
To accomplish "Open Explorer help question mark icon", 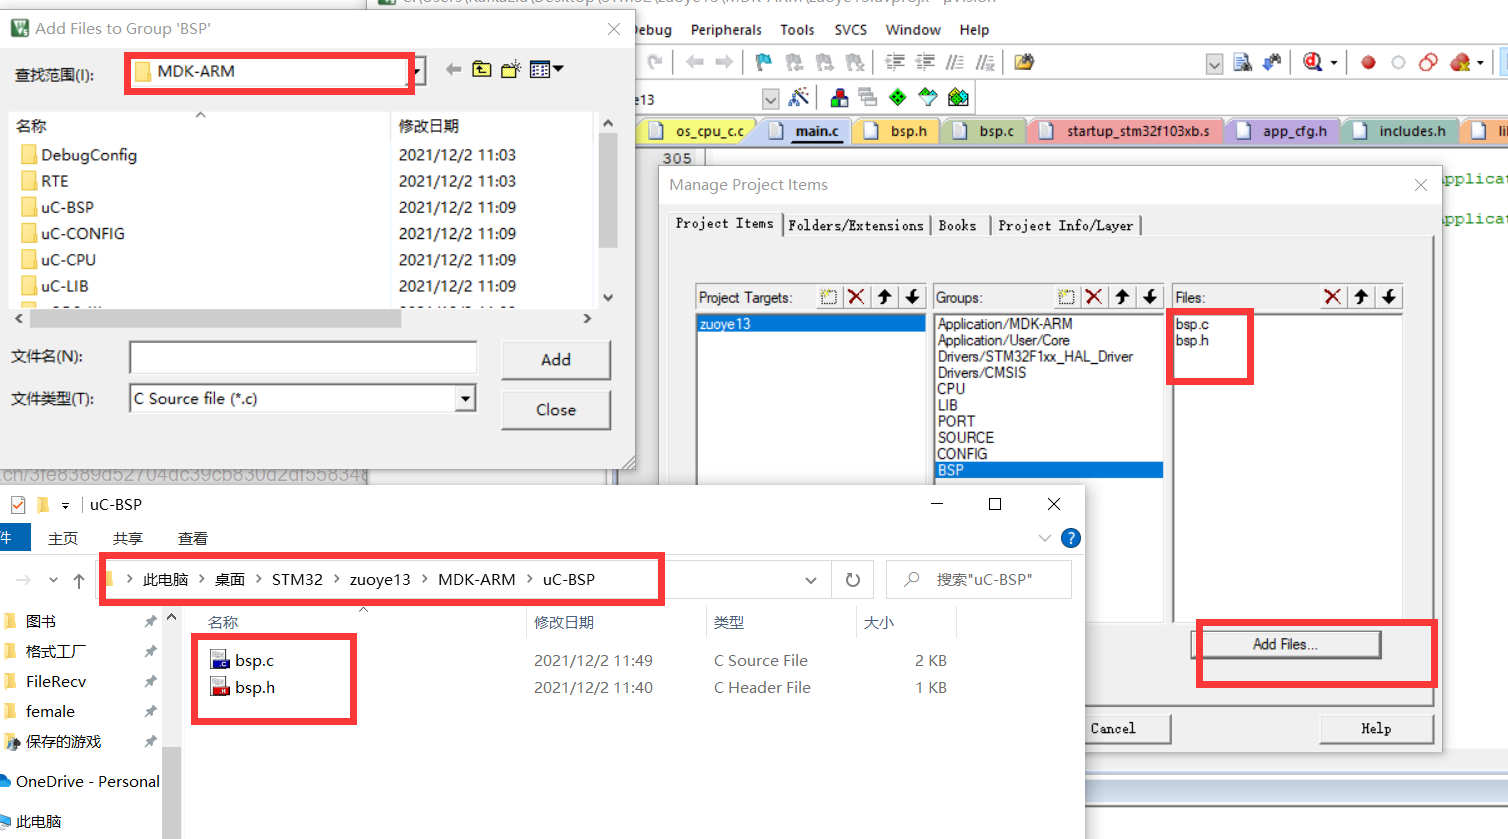I will pyautogui.click(x=1070, y=538).
